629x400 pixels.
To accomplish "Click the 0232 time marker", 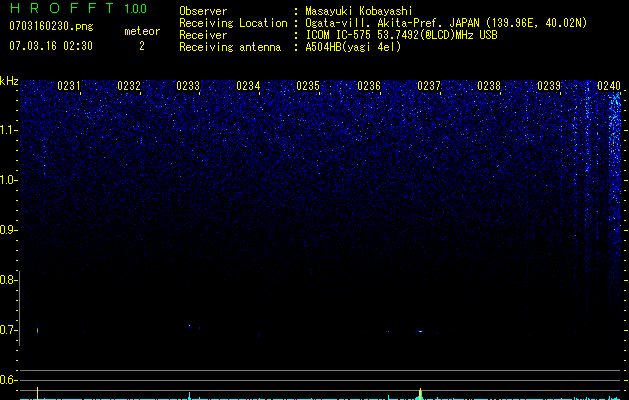I will (x=129, y=85).
